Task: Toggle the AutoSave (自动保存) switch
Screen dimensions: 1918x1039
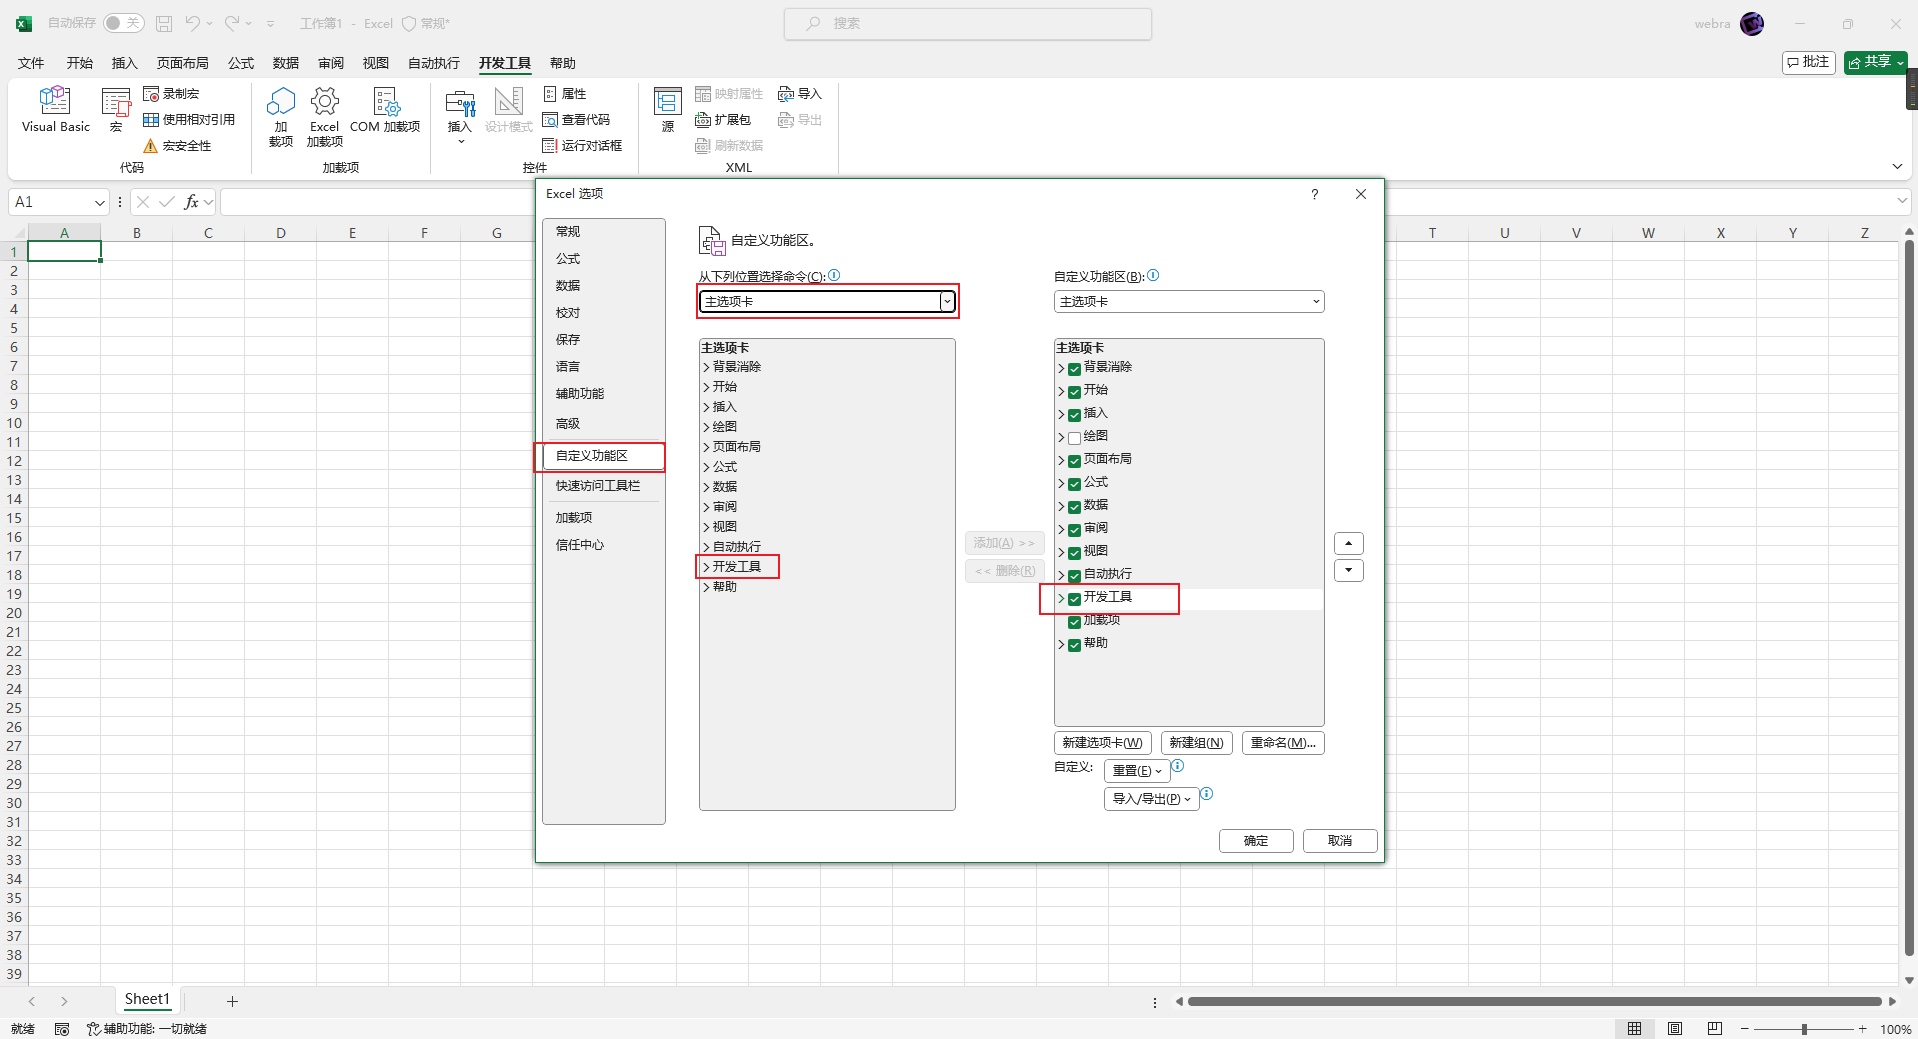Action: point(124,23)
